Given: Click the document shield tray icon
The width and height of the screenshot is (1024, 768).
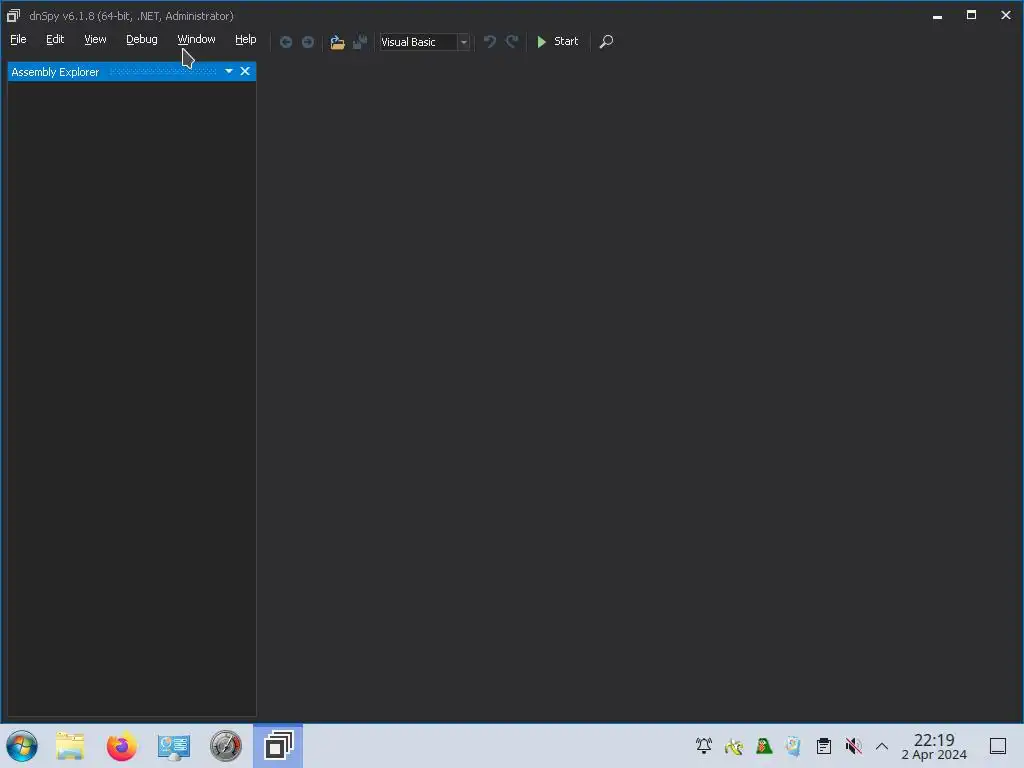Looking at the screenshot, I should [793, 746].
